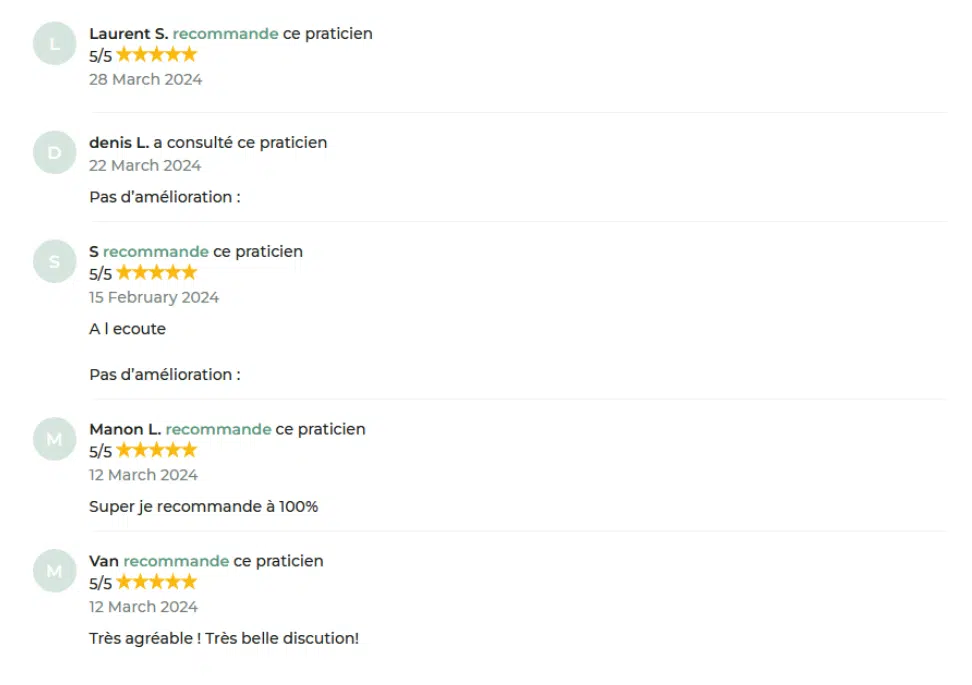Click the 15 February 2024 date
This screenshot has height=685, width=972.
click(x=154, y=298)
